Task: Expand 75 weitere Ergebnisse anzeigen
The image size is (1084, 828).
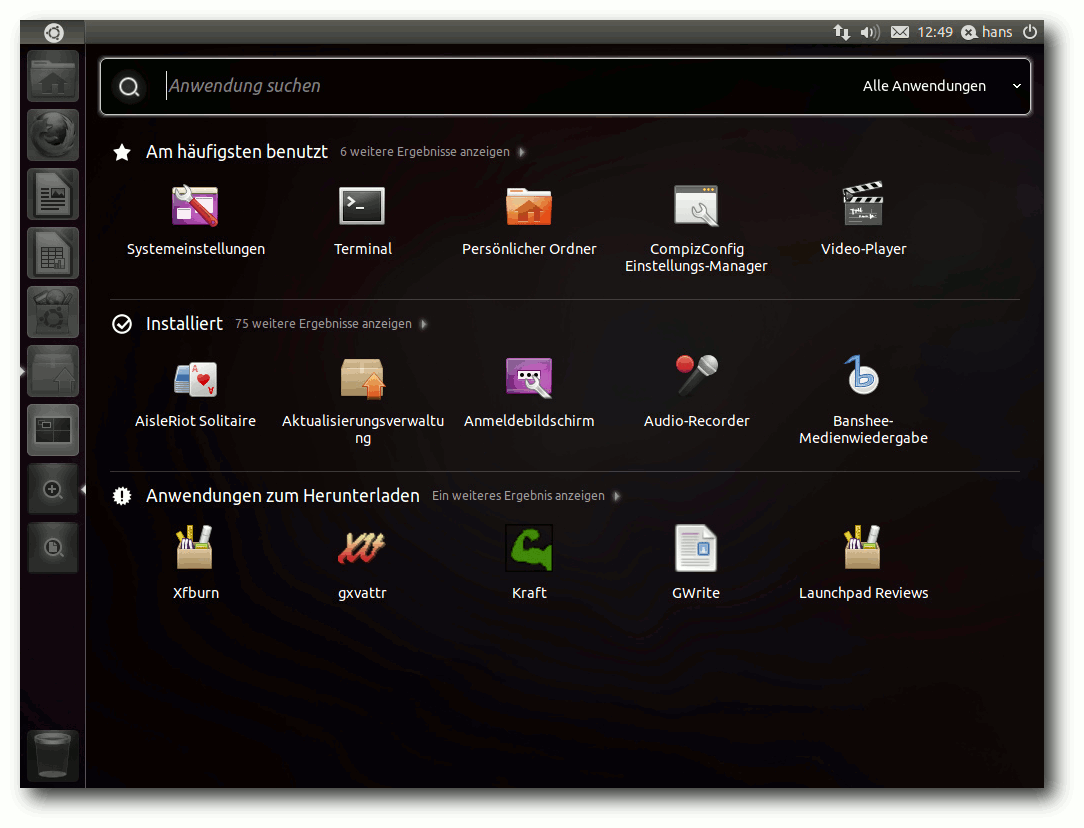Action: (331, 324)
